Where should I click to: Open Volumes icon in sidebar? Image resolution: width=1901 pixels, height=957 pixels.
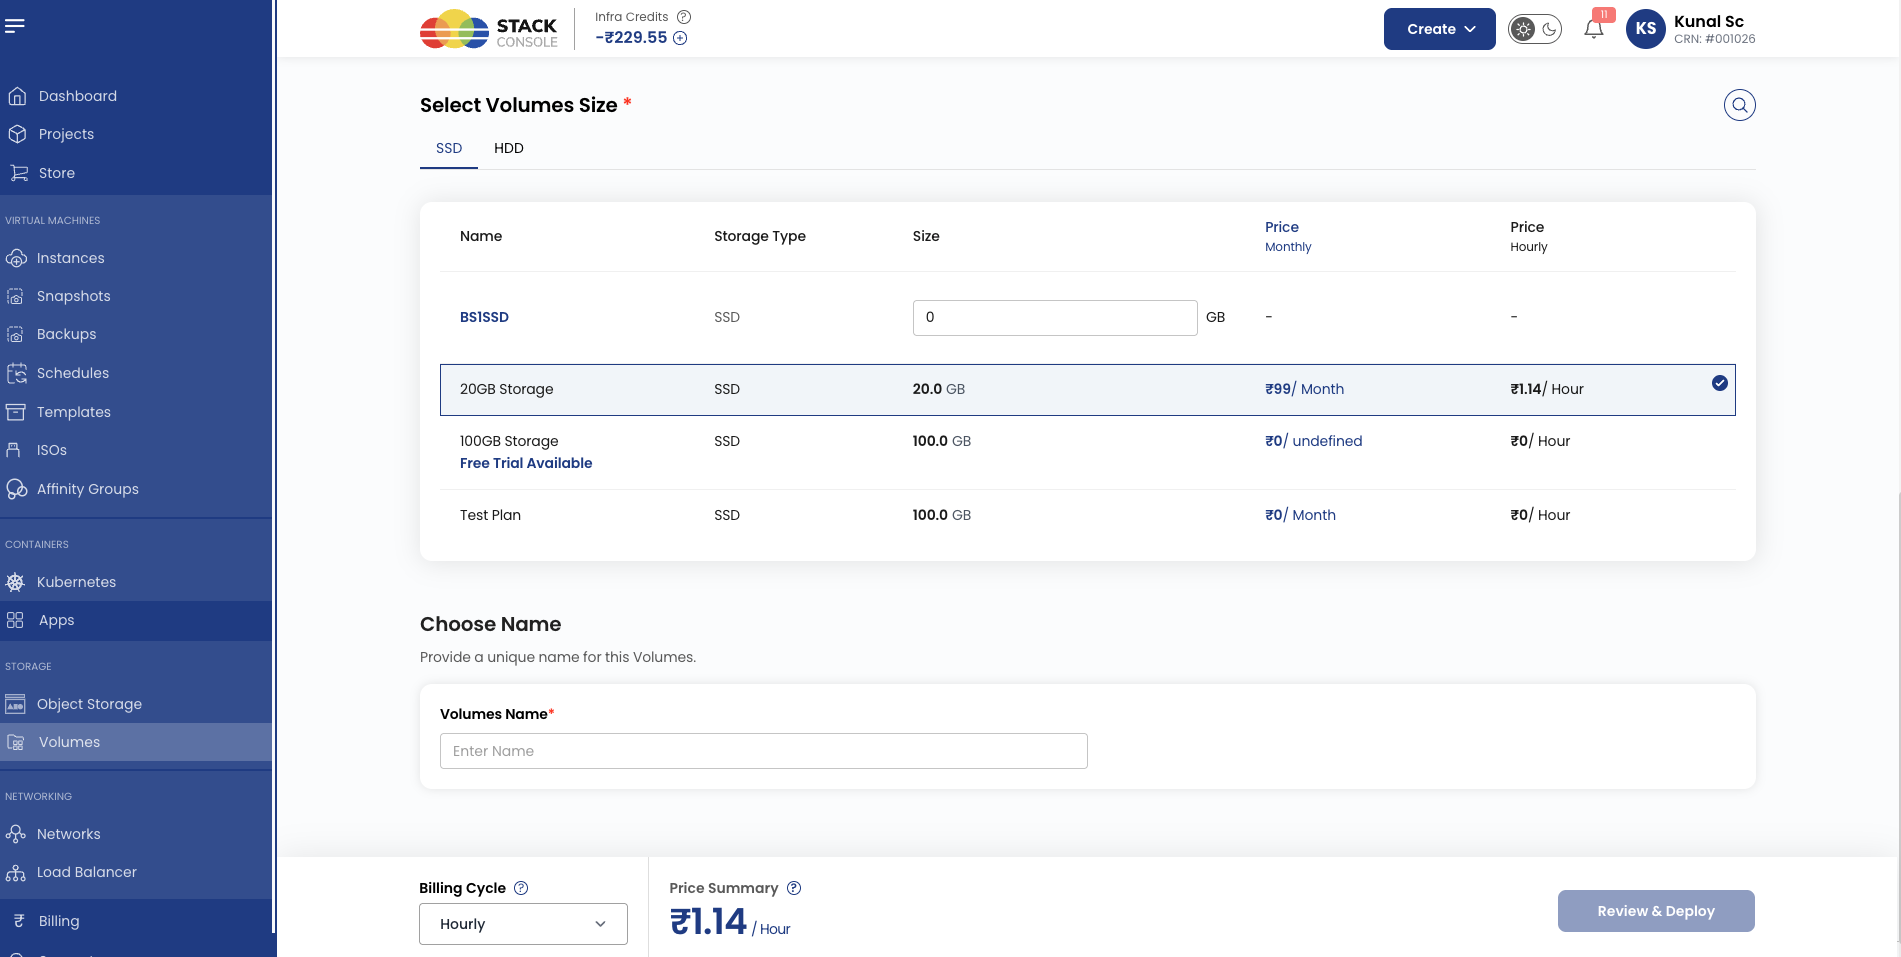[x=16, y=742]
